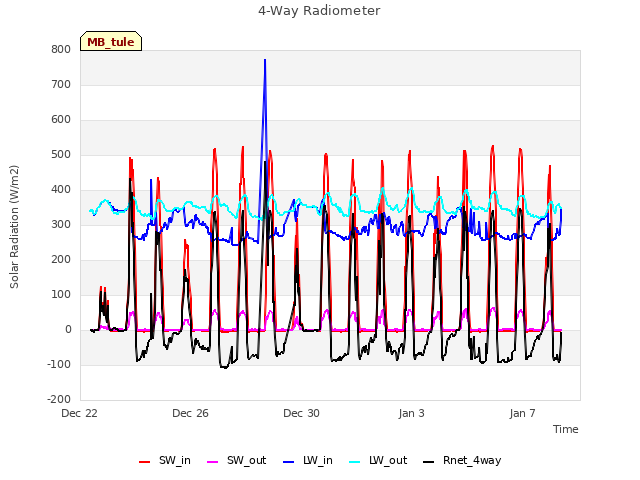Click the cyan LW_out legend color marker
The height and width of the screenshot is (480, 640).
coord(355,462)
